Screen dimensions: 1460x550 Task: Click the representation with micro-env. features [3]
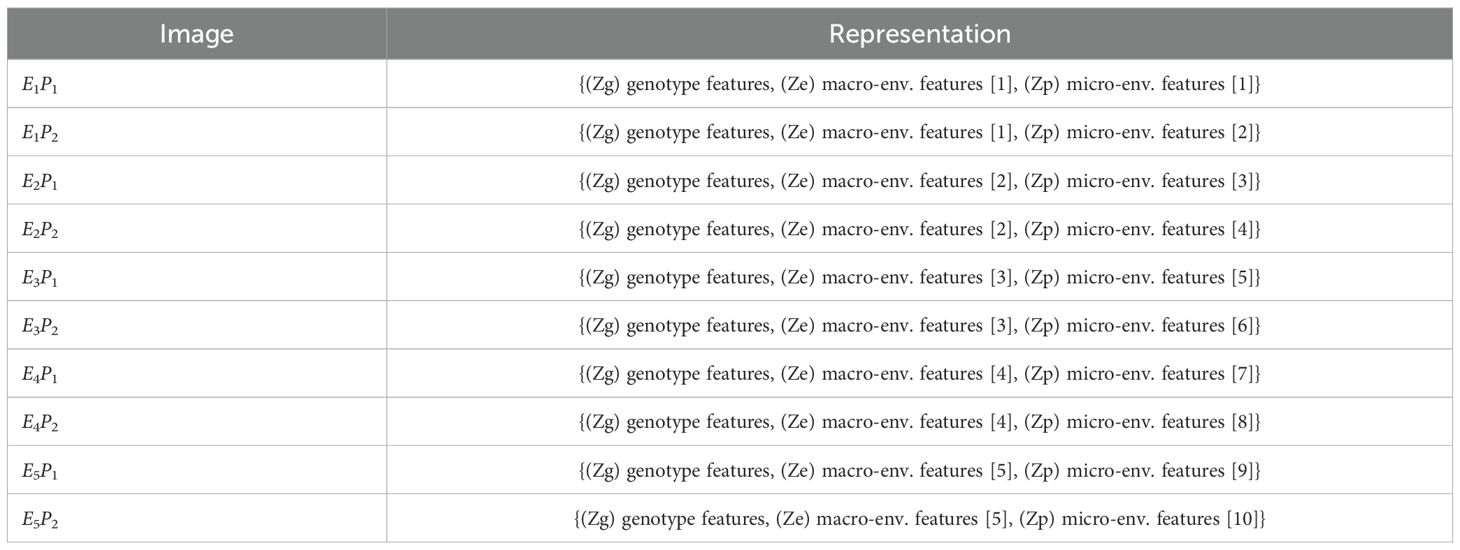[919, 182]
